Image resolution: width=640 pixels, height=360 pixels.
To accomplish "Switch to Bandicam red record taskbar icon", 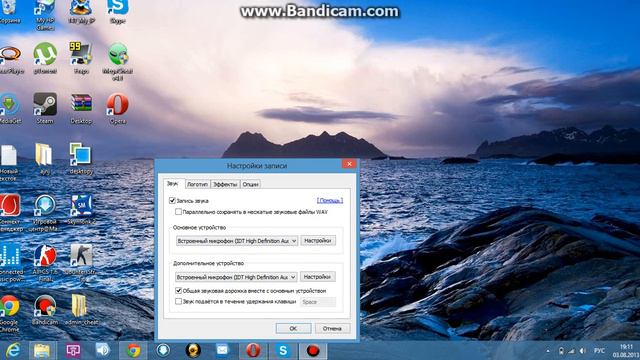I will (x=313, y=351).
